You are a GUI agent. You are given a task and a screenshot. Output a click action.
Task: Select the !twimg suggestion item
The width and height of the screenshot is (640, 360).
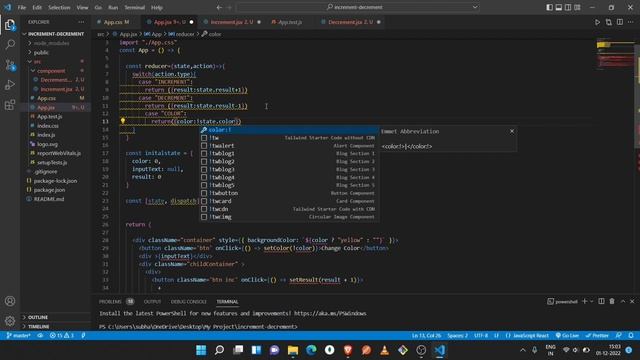[x=289, y=217]
